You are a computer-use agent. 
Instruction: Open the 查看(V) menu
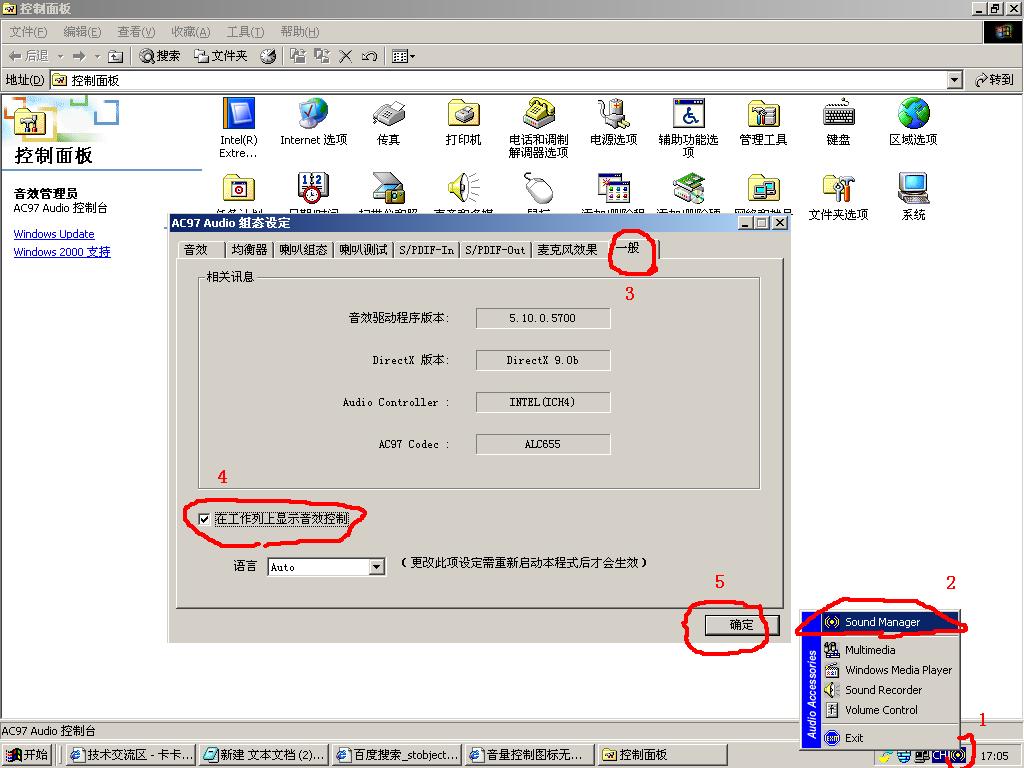coord(136,32)
